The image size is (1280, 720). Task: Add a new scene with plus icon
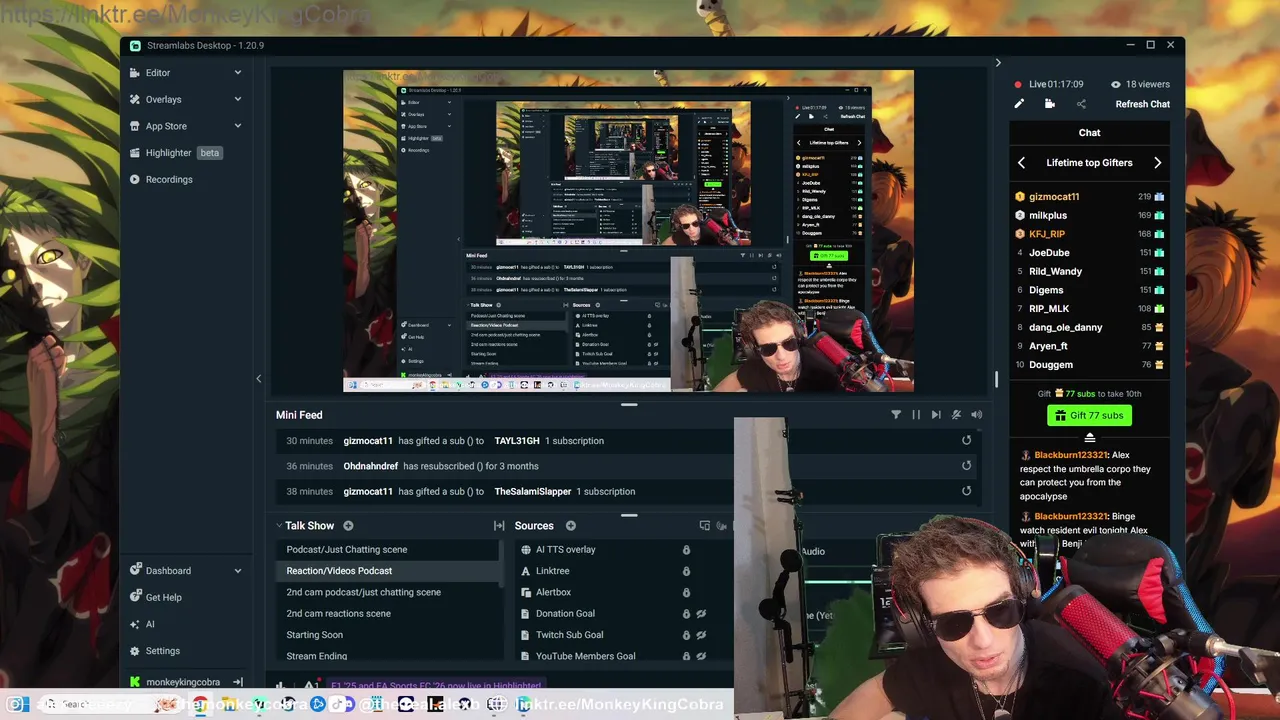[x=348, y=526]
